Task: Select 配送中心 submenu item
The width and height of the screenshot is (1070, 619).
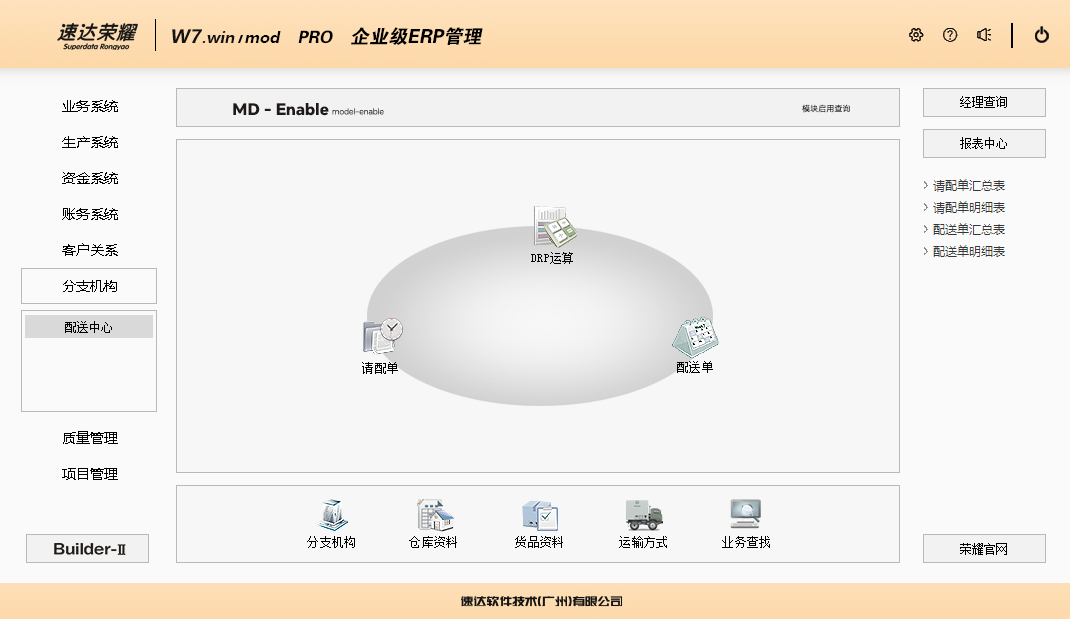Action: [x=89, y=327]
